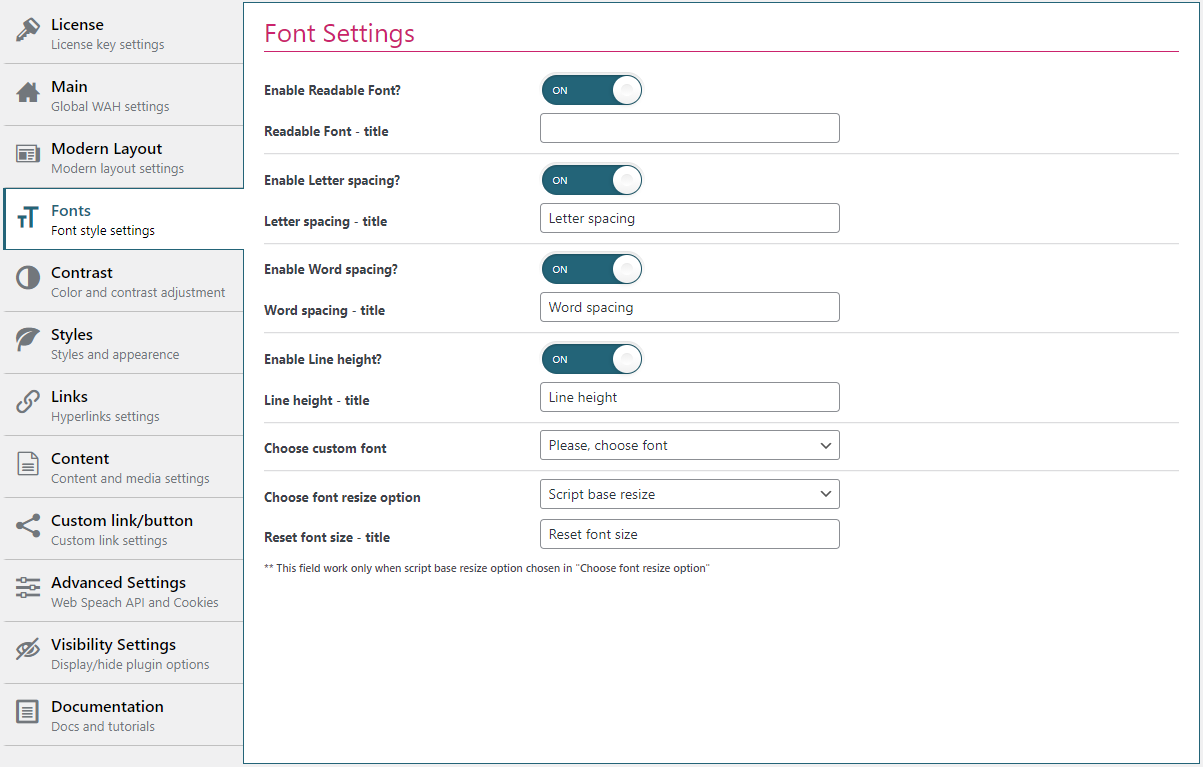The width and height of the screenshot is (1203, 767).
Task: Focus the Readable Font title field
Action: click(x=690, y=128)
